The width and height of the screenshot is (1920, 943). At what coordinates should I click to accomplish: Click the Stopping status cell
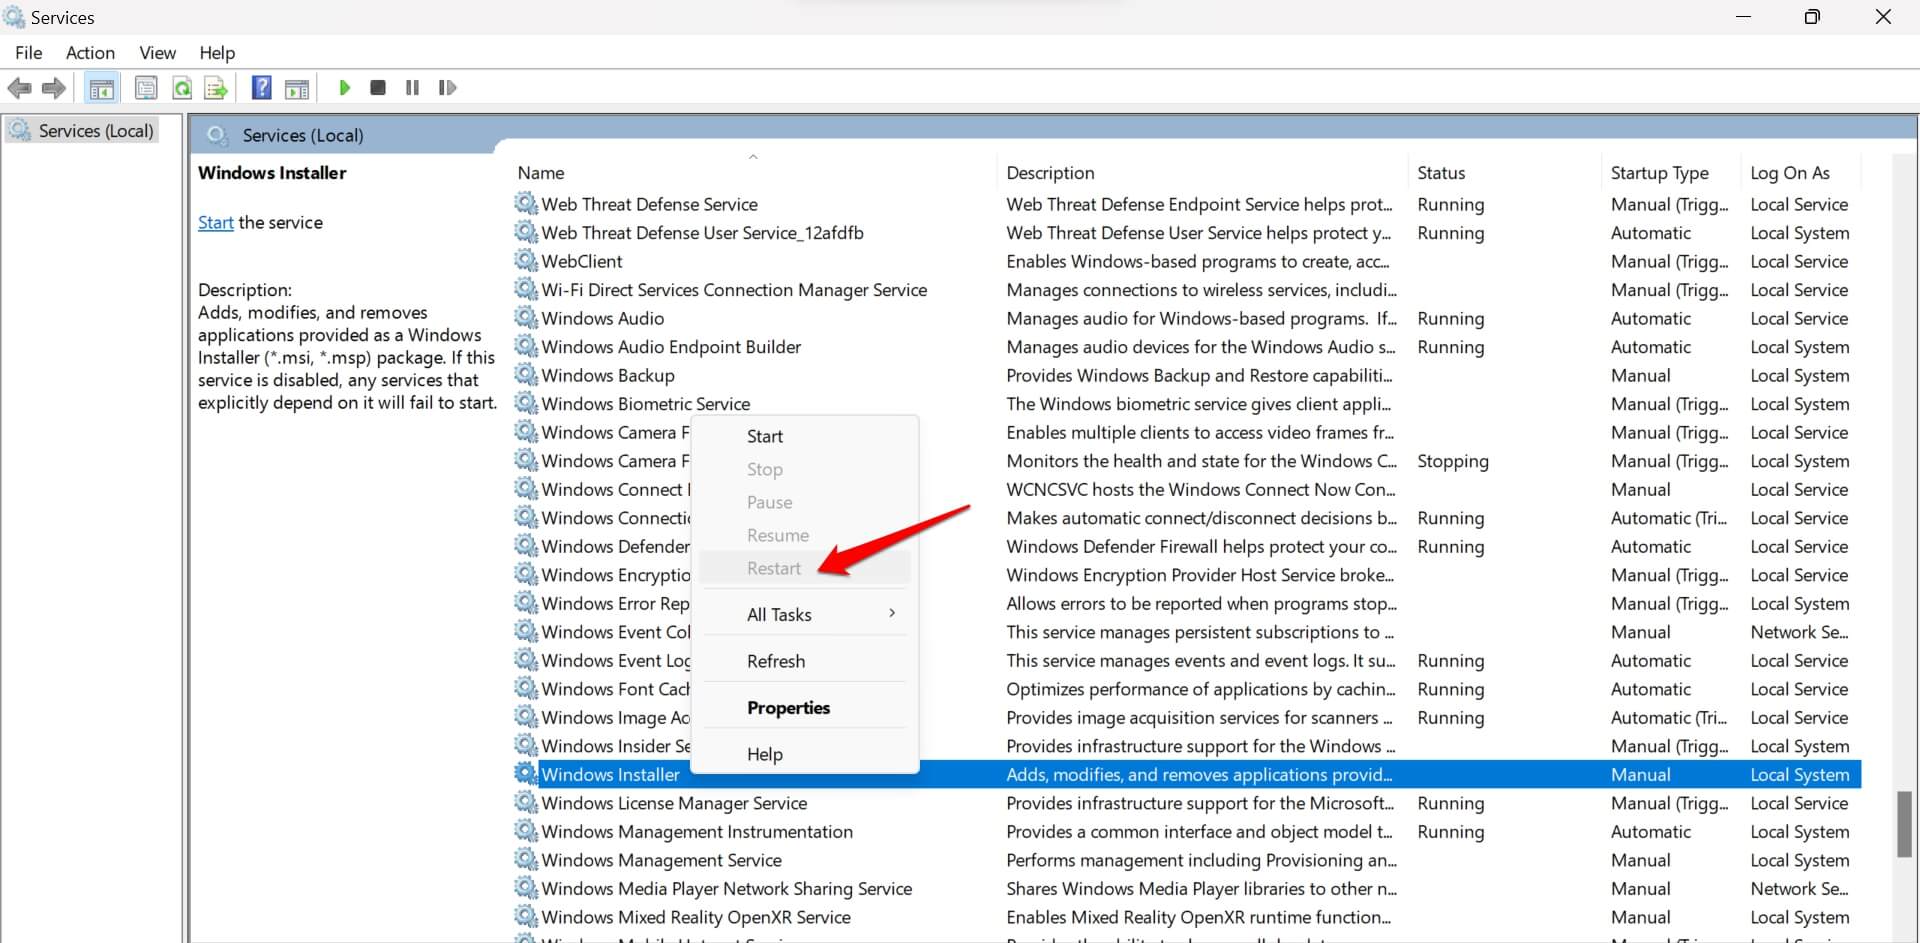click(1452, 461)
